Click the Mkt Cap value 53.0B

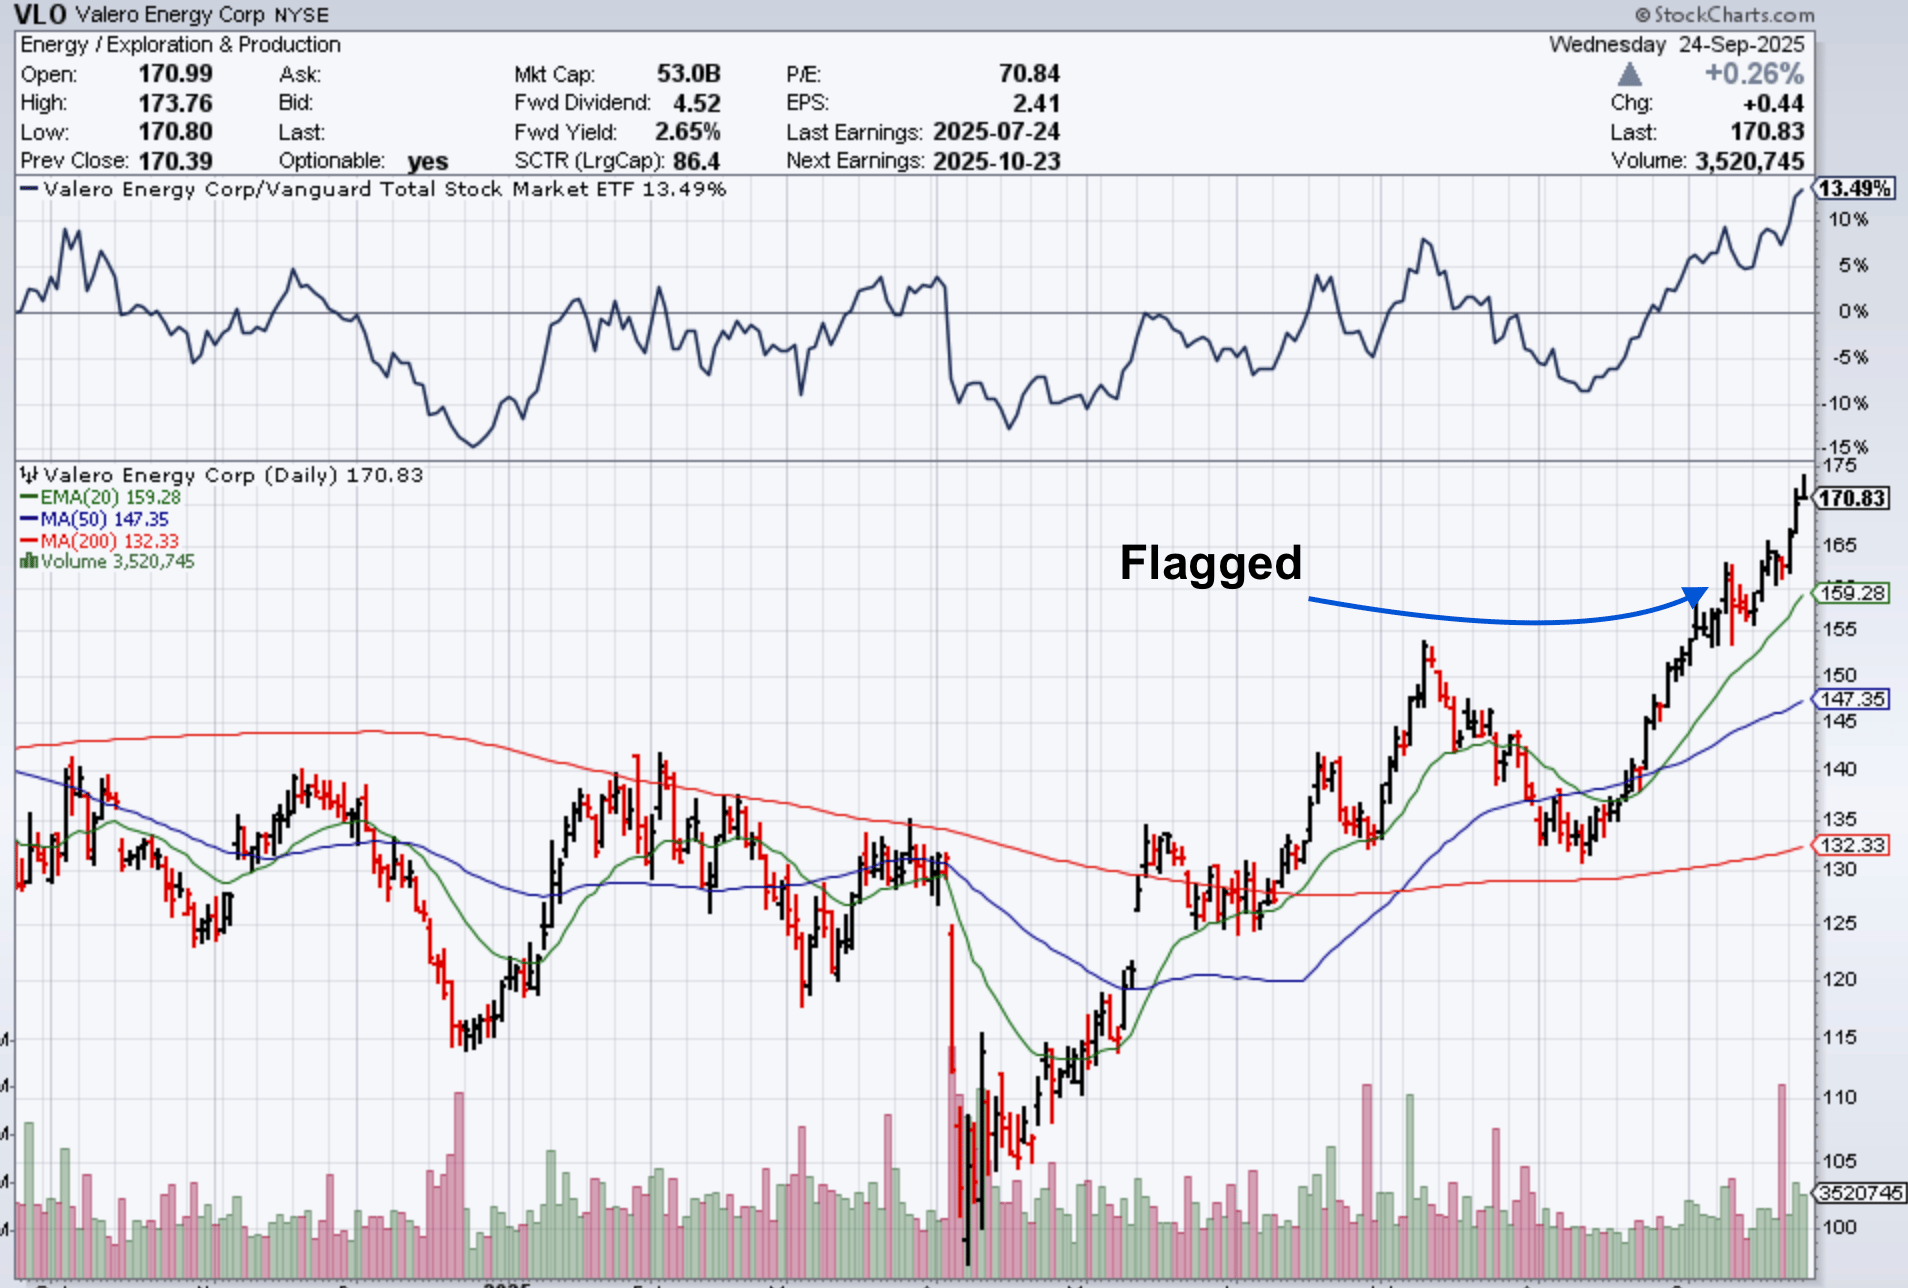(x=688, y=74)
